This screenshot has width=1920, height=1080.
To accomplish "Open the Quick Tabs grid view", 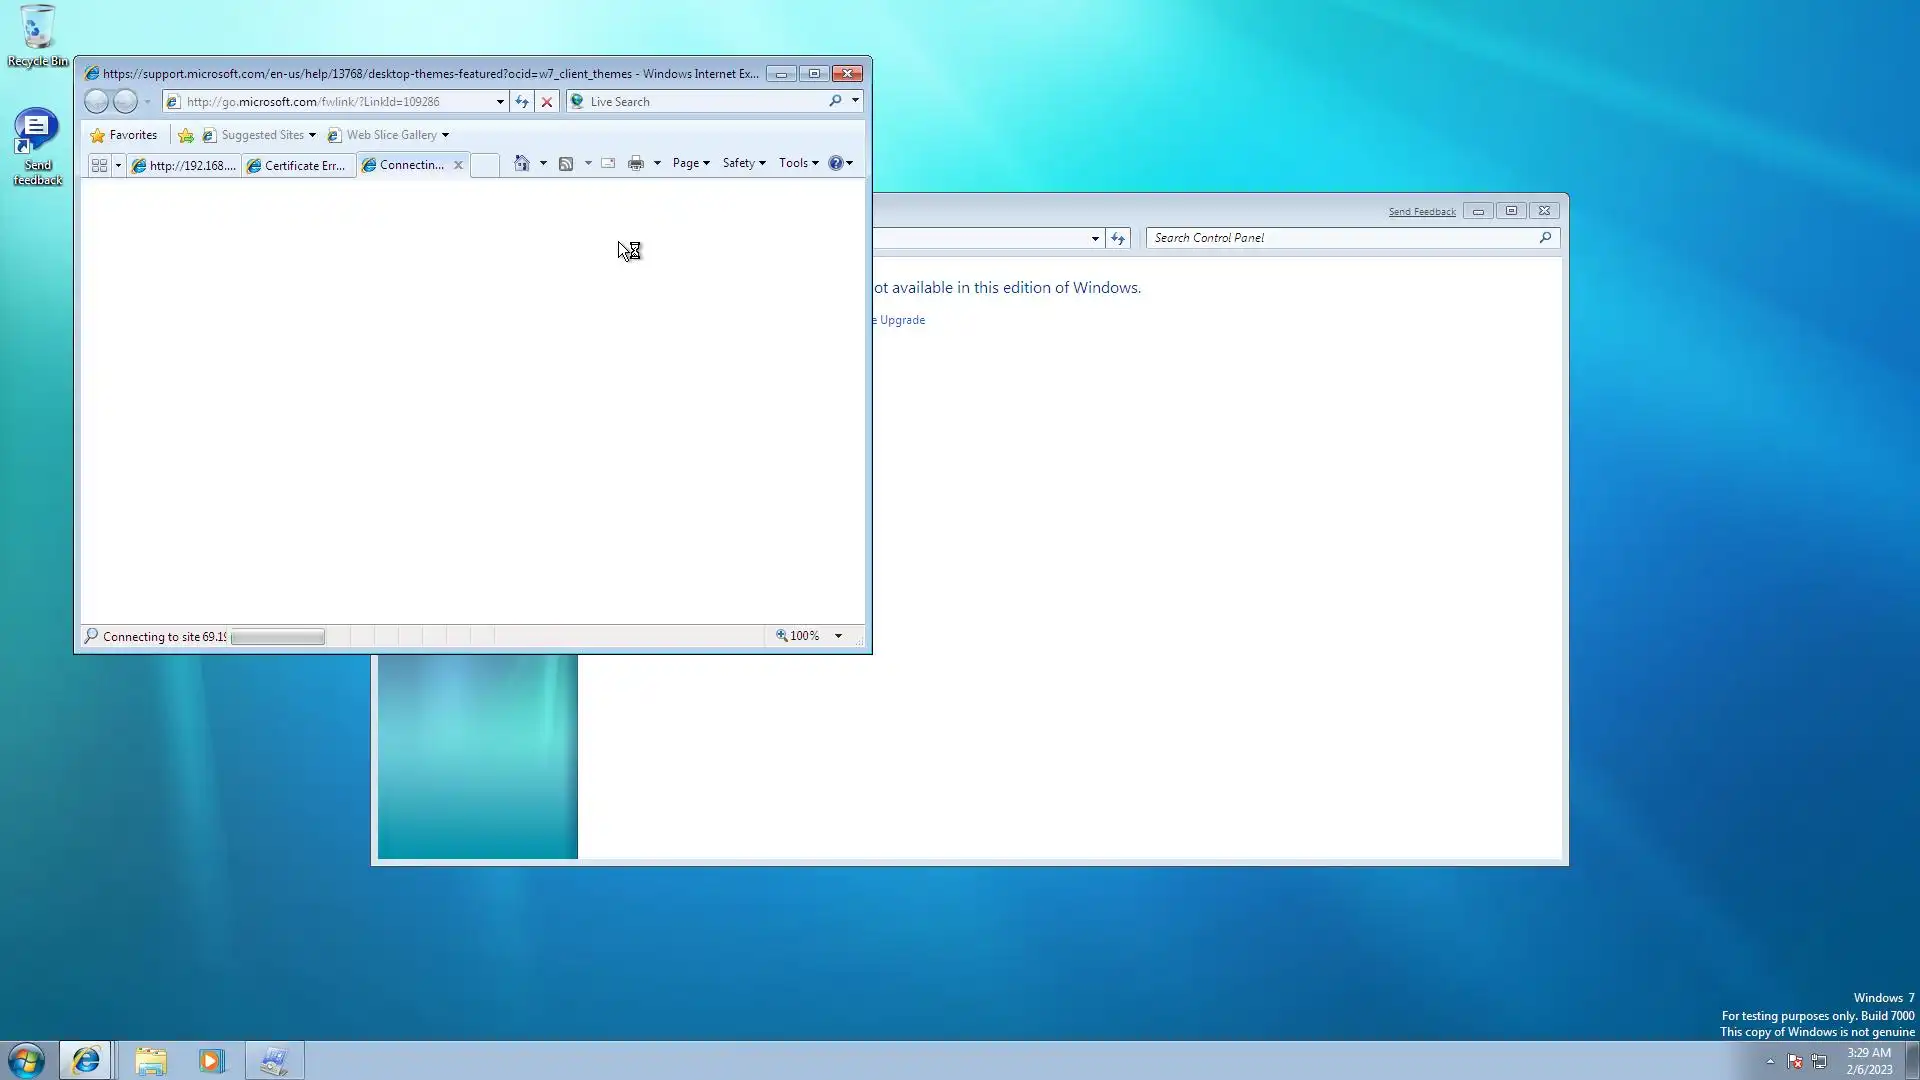I will point(99,165).
